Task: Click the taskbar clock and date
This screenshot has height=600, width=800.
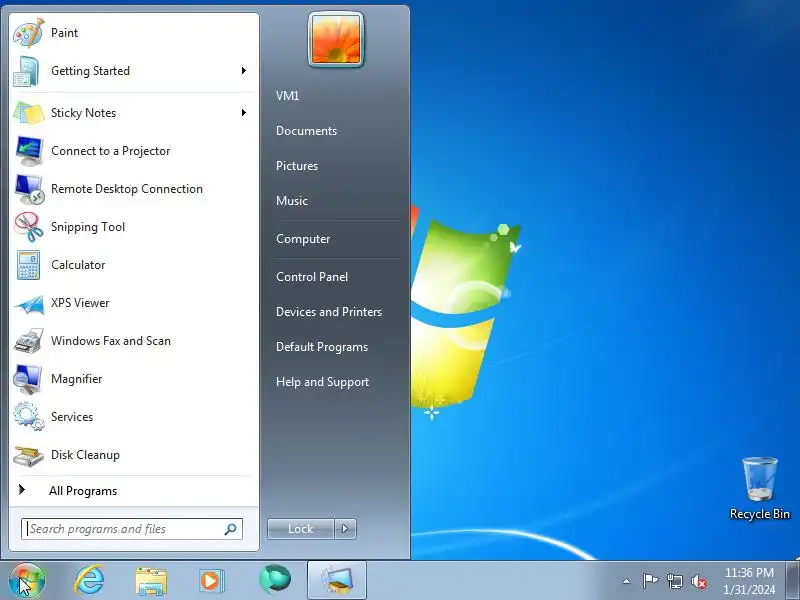Action: (x=749, y=581)
